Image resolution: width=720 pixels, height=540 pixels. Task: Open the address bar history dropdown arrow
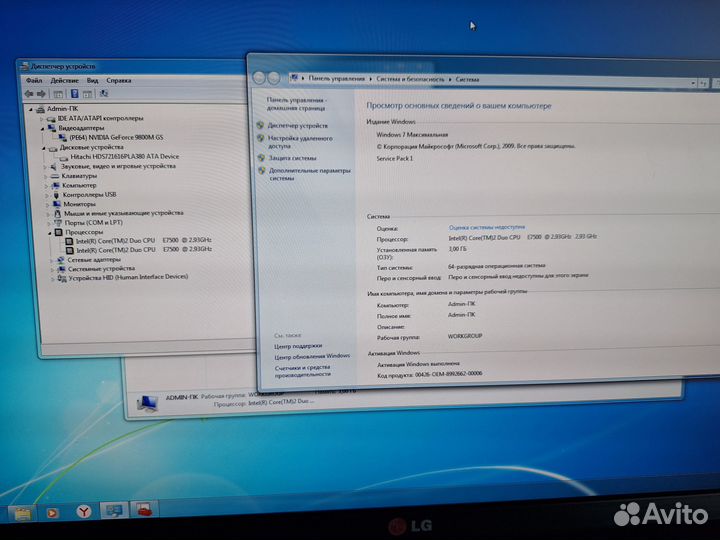click(693, 83)
